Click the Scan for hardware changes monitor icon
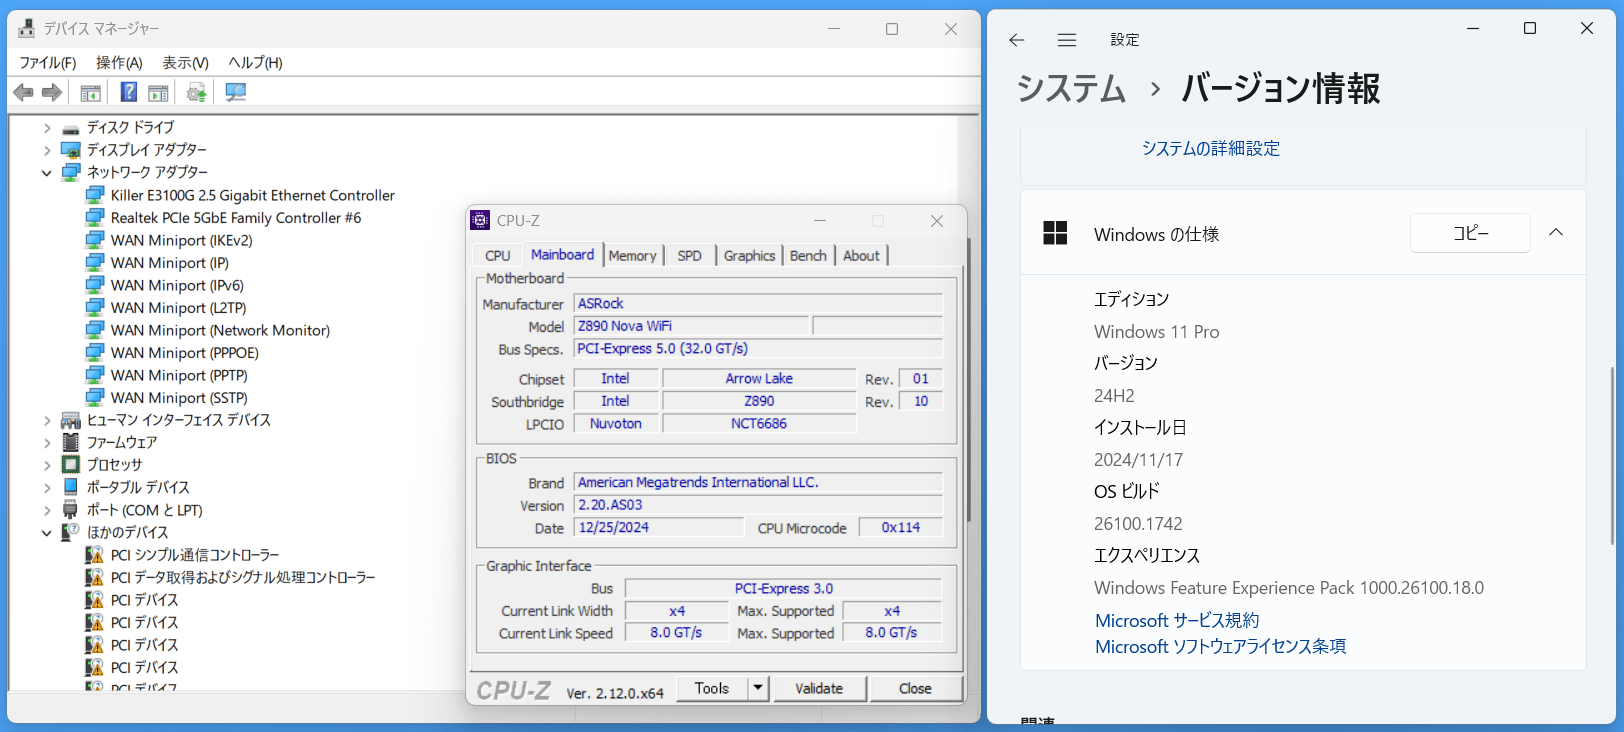This screenshot has width=1624, height=732. click(235, 93)
